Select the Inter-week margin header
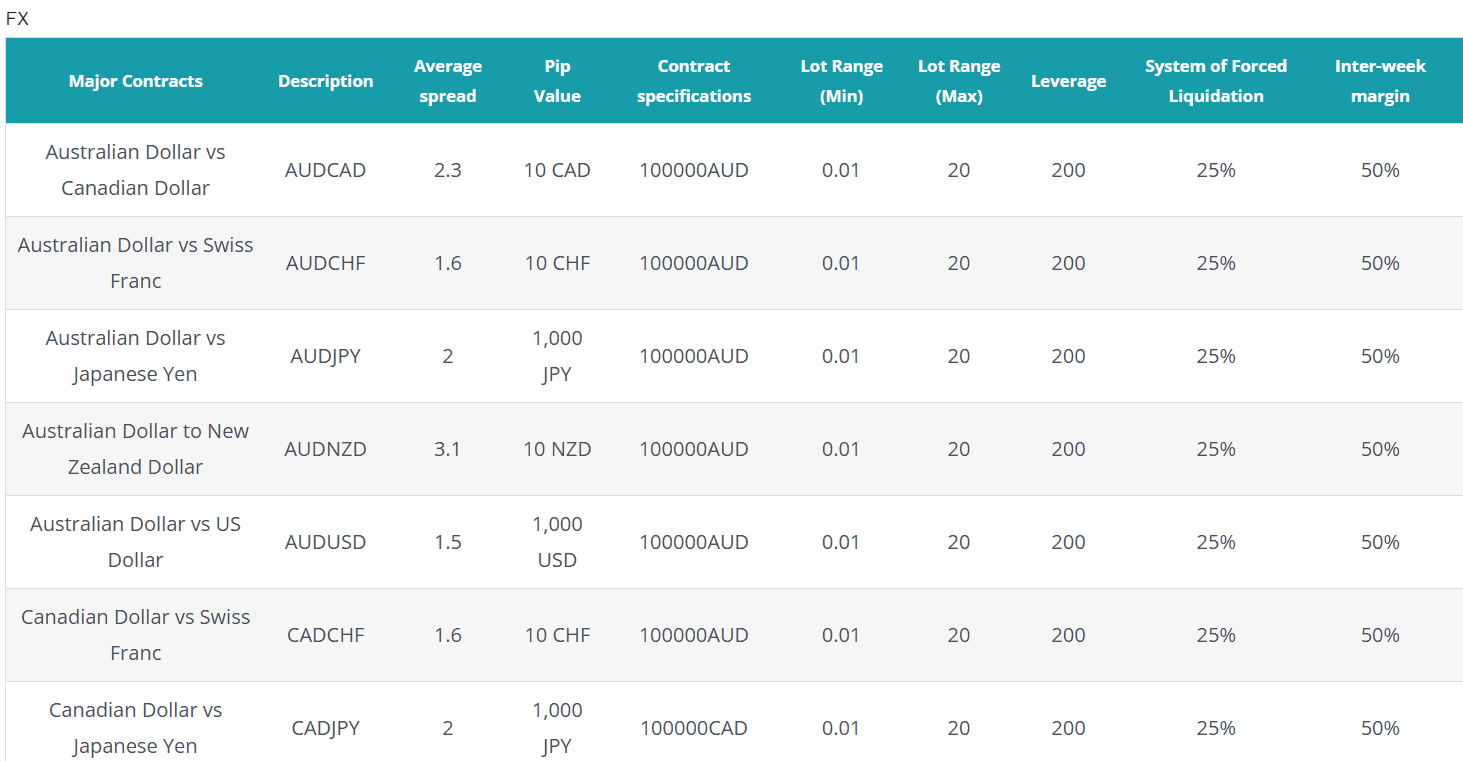Image resolution: width=1463 pixels, height=761 pixels. 1379,81
